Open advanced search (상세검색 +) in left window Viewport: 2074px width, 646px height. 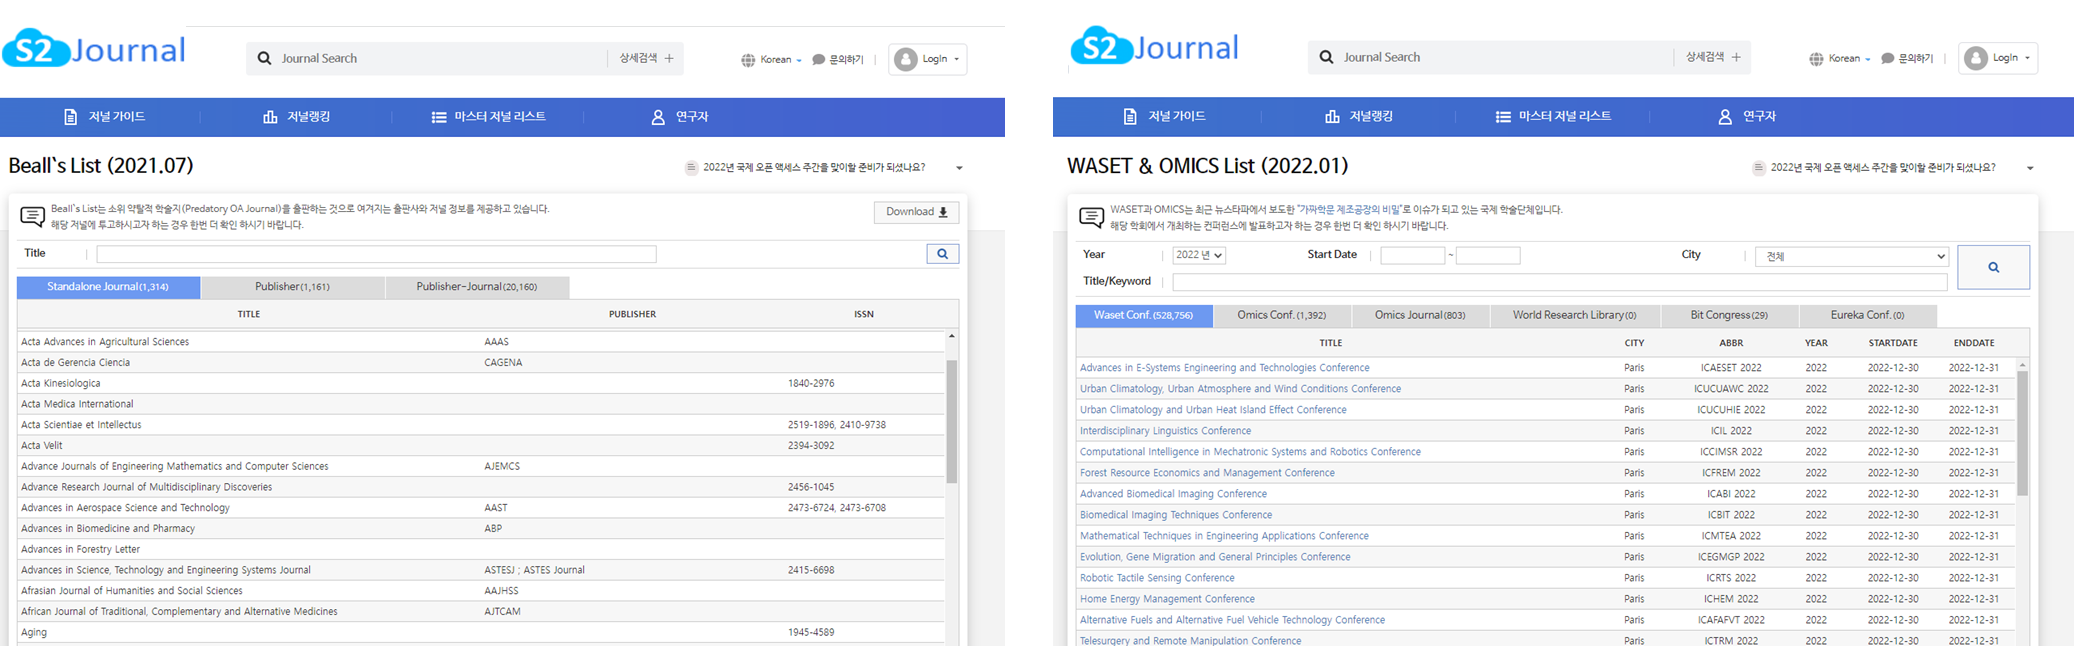click(x=646, y=58)
